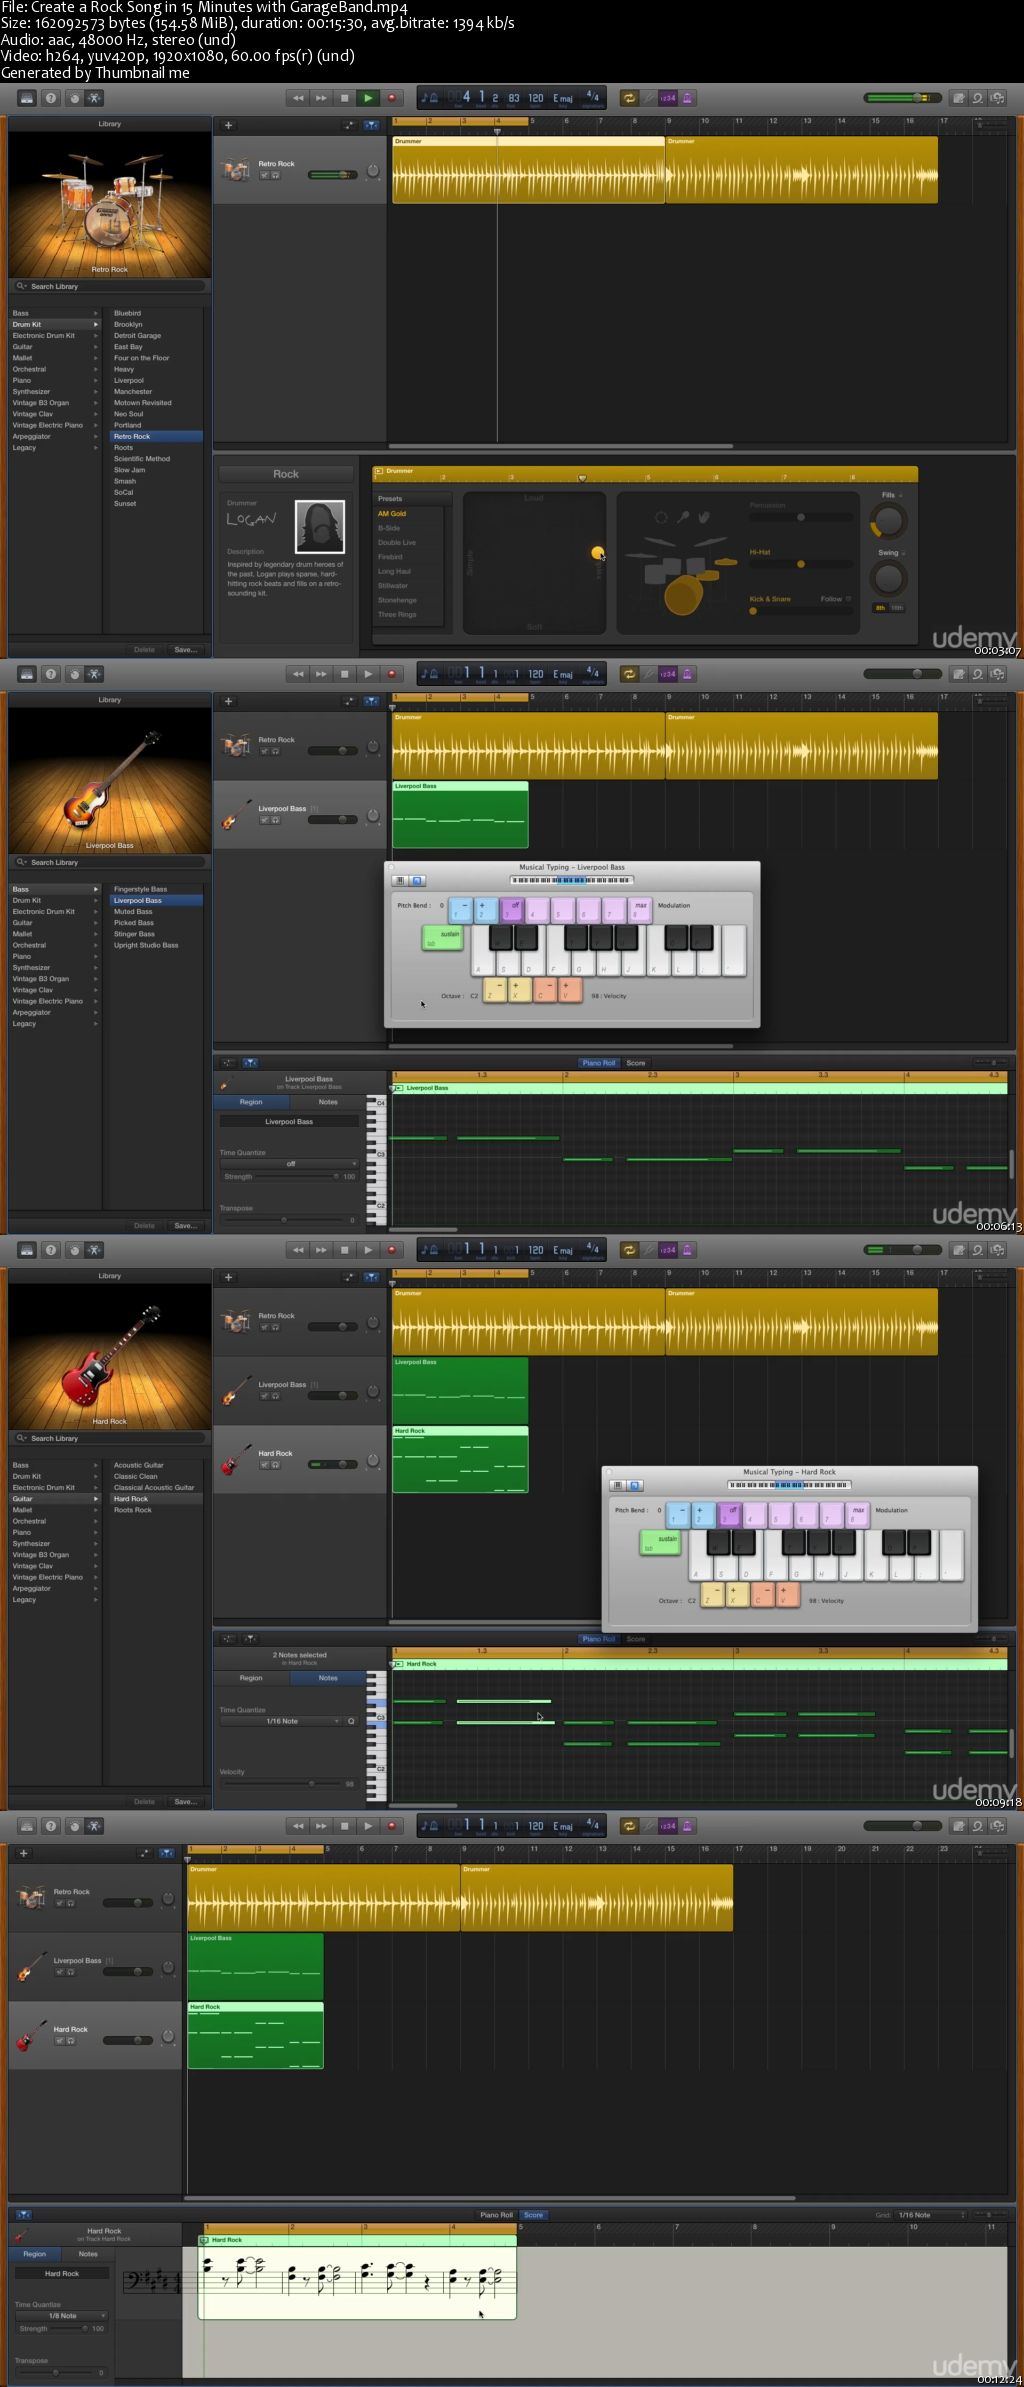This screenshot has width=1024, height=2387.
Task: Open the tuner icon in the Drummer editor frame toolbar
Action: click(x=649, y=98)
